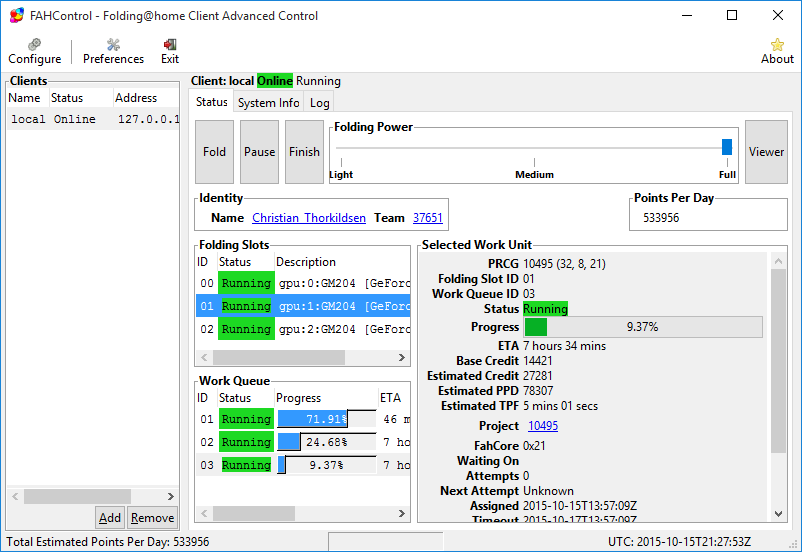
Task: Open the Configure toolbar icon
Action: 34,51
